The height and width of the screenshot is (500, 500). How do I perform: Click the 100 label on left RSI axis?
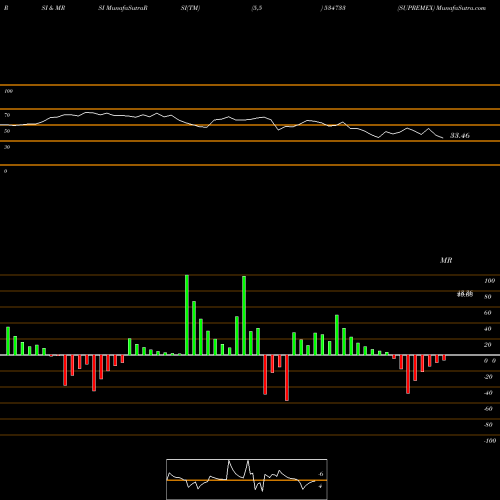pyautogui.click(x=8, y=91)
